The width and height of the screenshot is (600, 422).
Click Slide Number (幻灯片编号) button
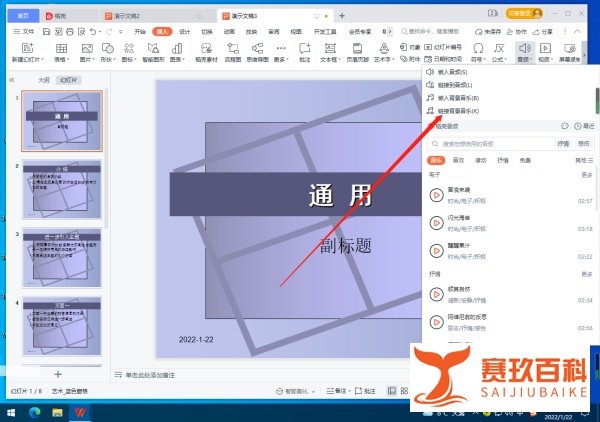tap(443, 47)
